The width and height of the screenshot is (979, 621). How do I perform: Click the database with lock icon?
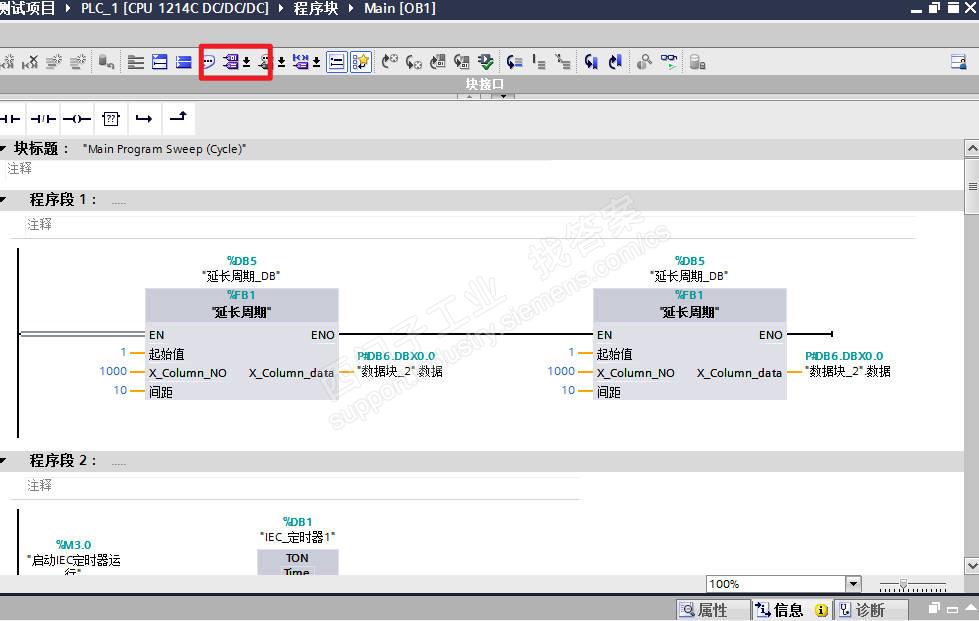point(697,62)
